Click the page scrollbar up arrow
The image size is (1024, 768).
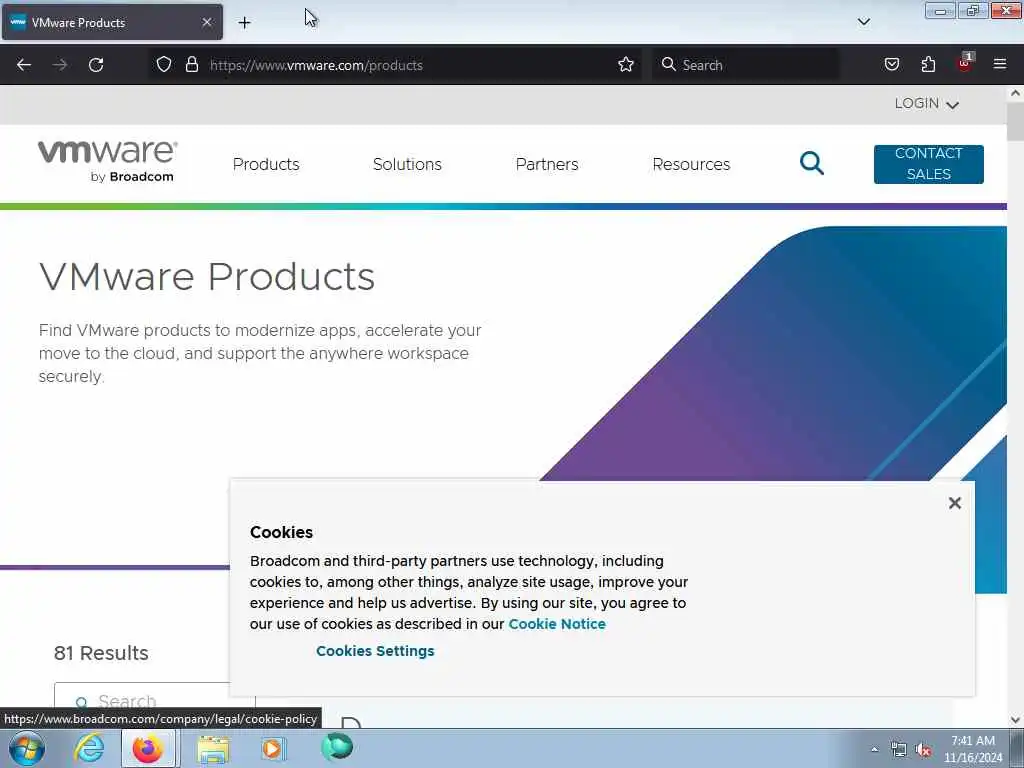tap(1015, 93)
